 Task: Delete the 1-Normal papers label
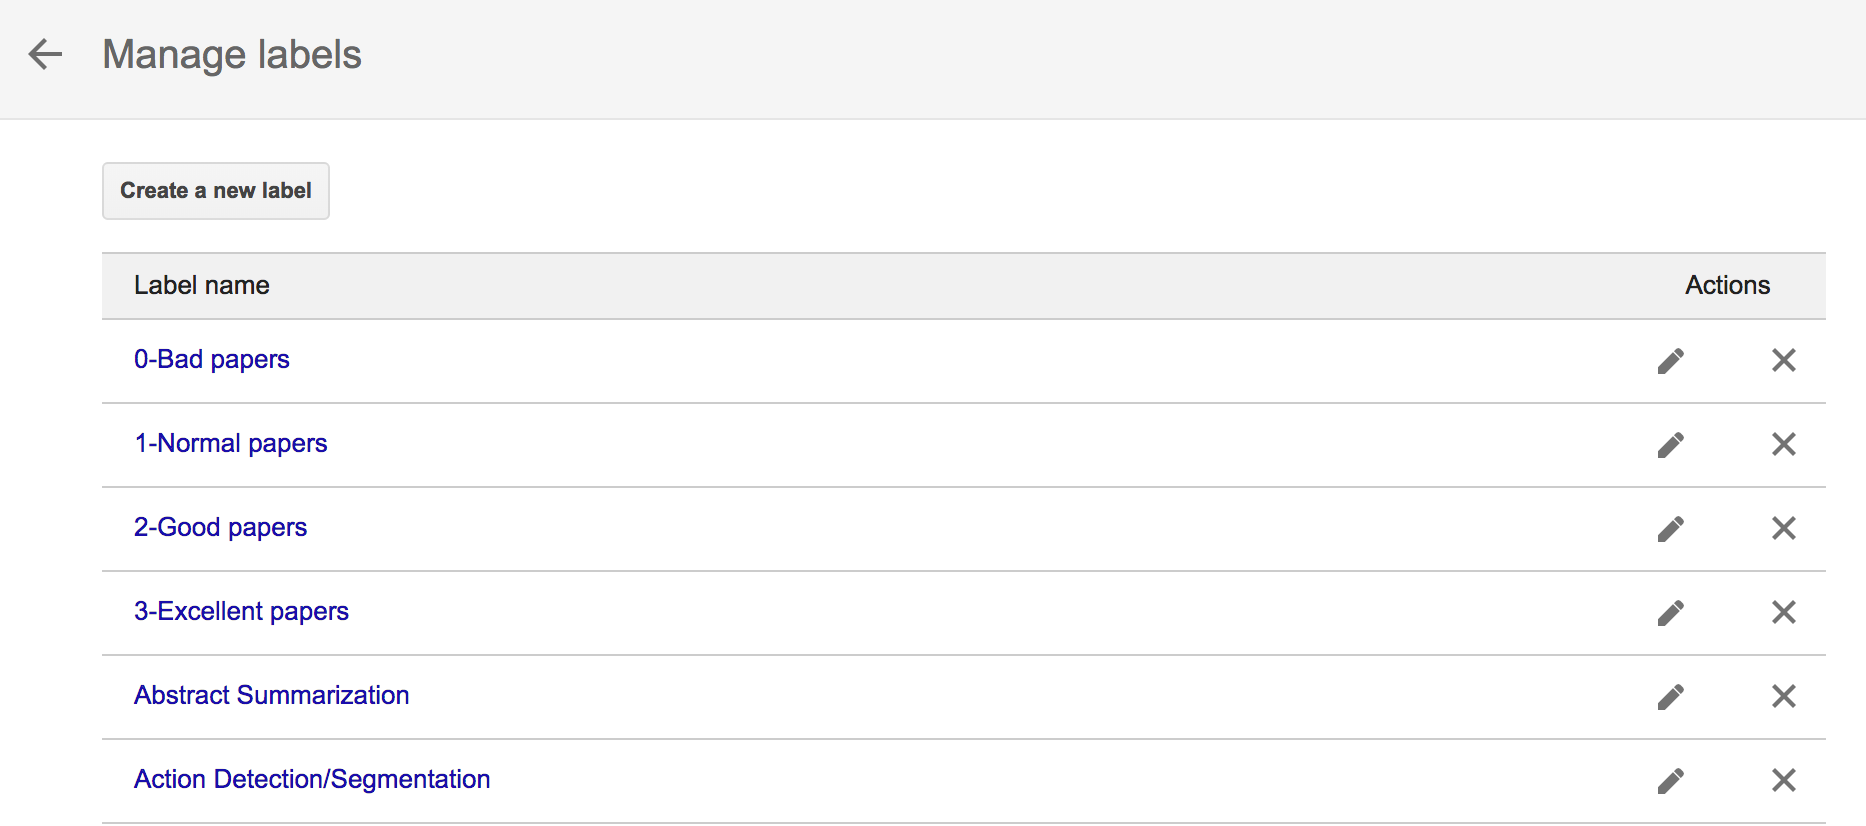[x=1784, y=445]
